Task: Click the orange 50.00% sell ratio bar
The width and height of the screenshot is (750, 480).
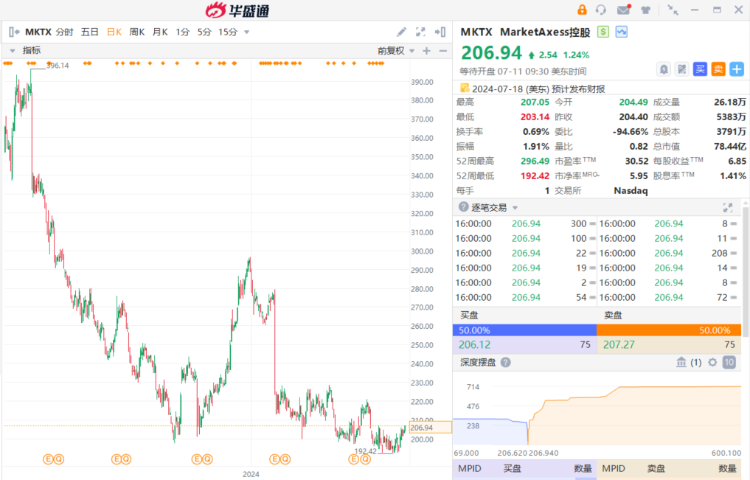Action: click(x=669, y=330)
